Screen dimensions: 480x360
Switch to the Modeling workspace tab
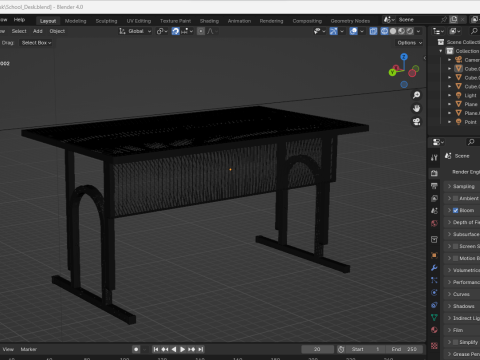pos(75,21)
